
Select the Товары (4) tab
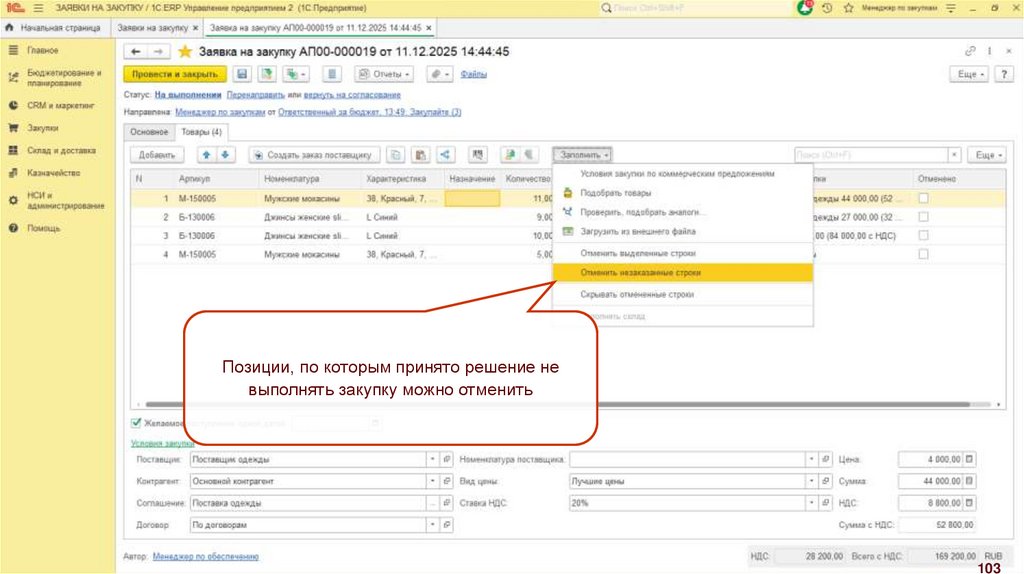tap(201, 132)
